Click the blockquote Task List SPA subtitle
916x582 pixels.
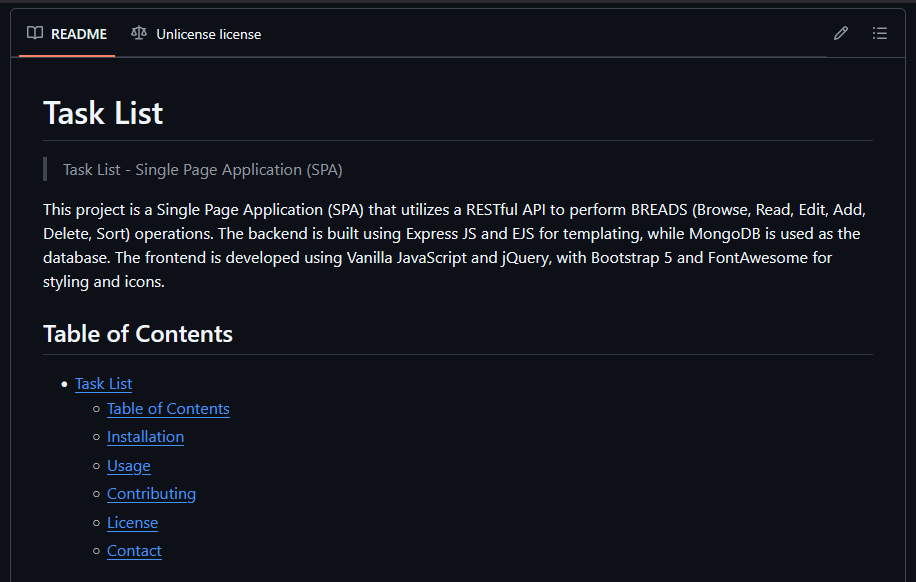[202, 170]
